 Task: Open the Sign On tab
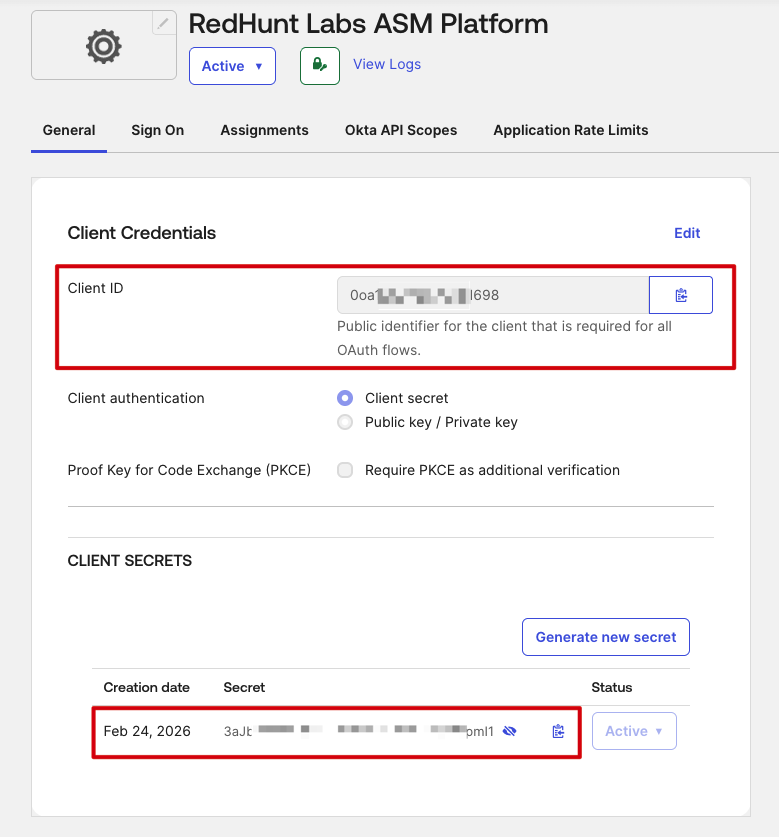(x=157, y=130)
